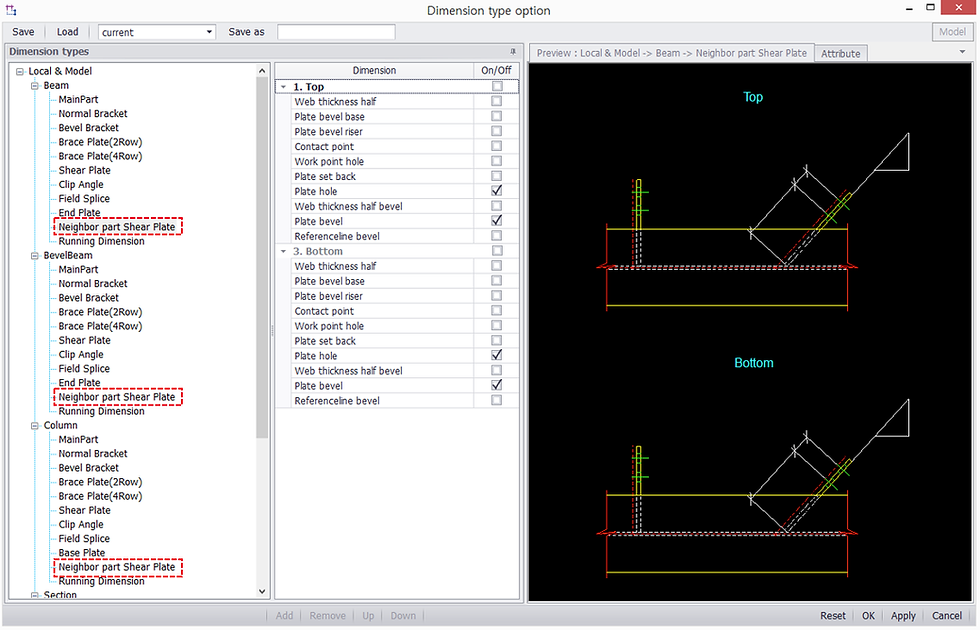Enable Referenceline bevel under Top
Image resolution: width=980 pixels, height=630 pixels.
coord(496,236)
